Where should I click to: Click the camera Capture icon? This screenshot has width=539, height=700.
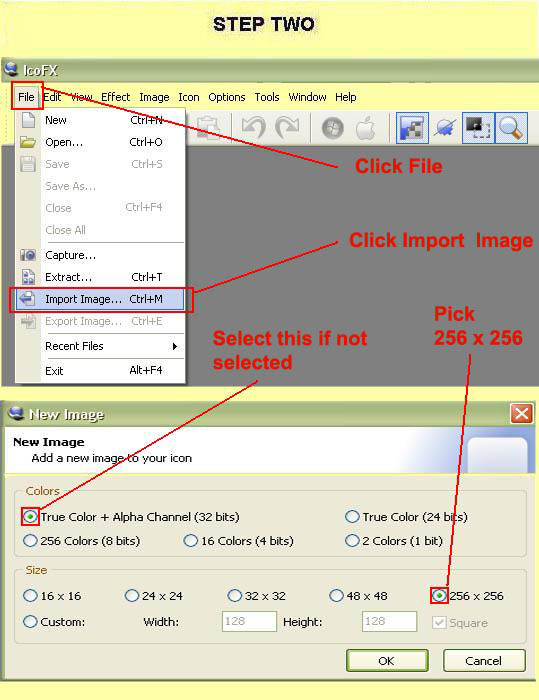click(28, 255)
